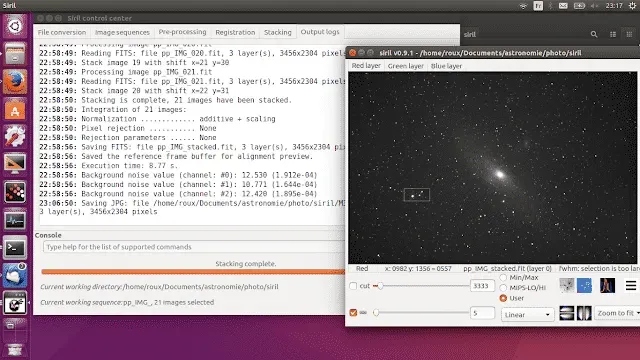Open the Bluetooth indicator menu
The image size is (640, 360).
pos(551,6)
